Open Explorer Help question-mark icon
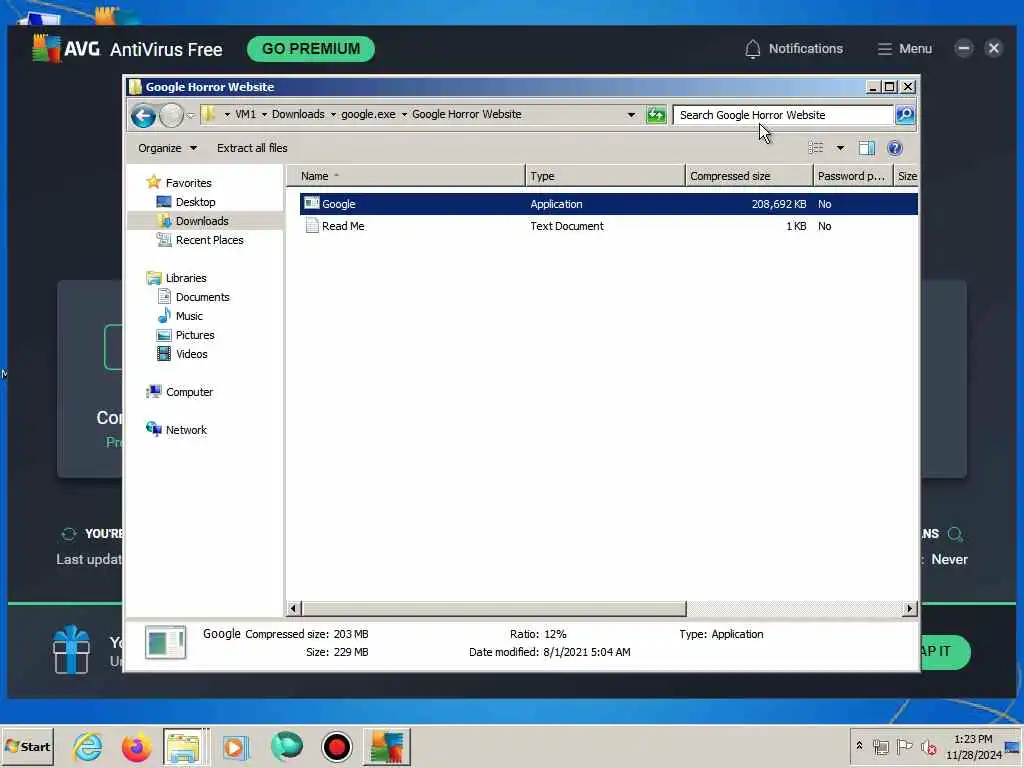 pyautogui.click(x=895, y=148)
